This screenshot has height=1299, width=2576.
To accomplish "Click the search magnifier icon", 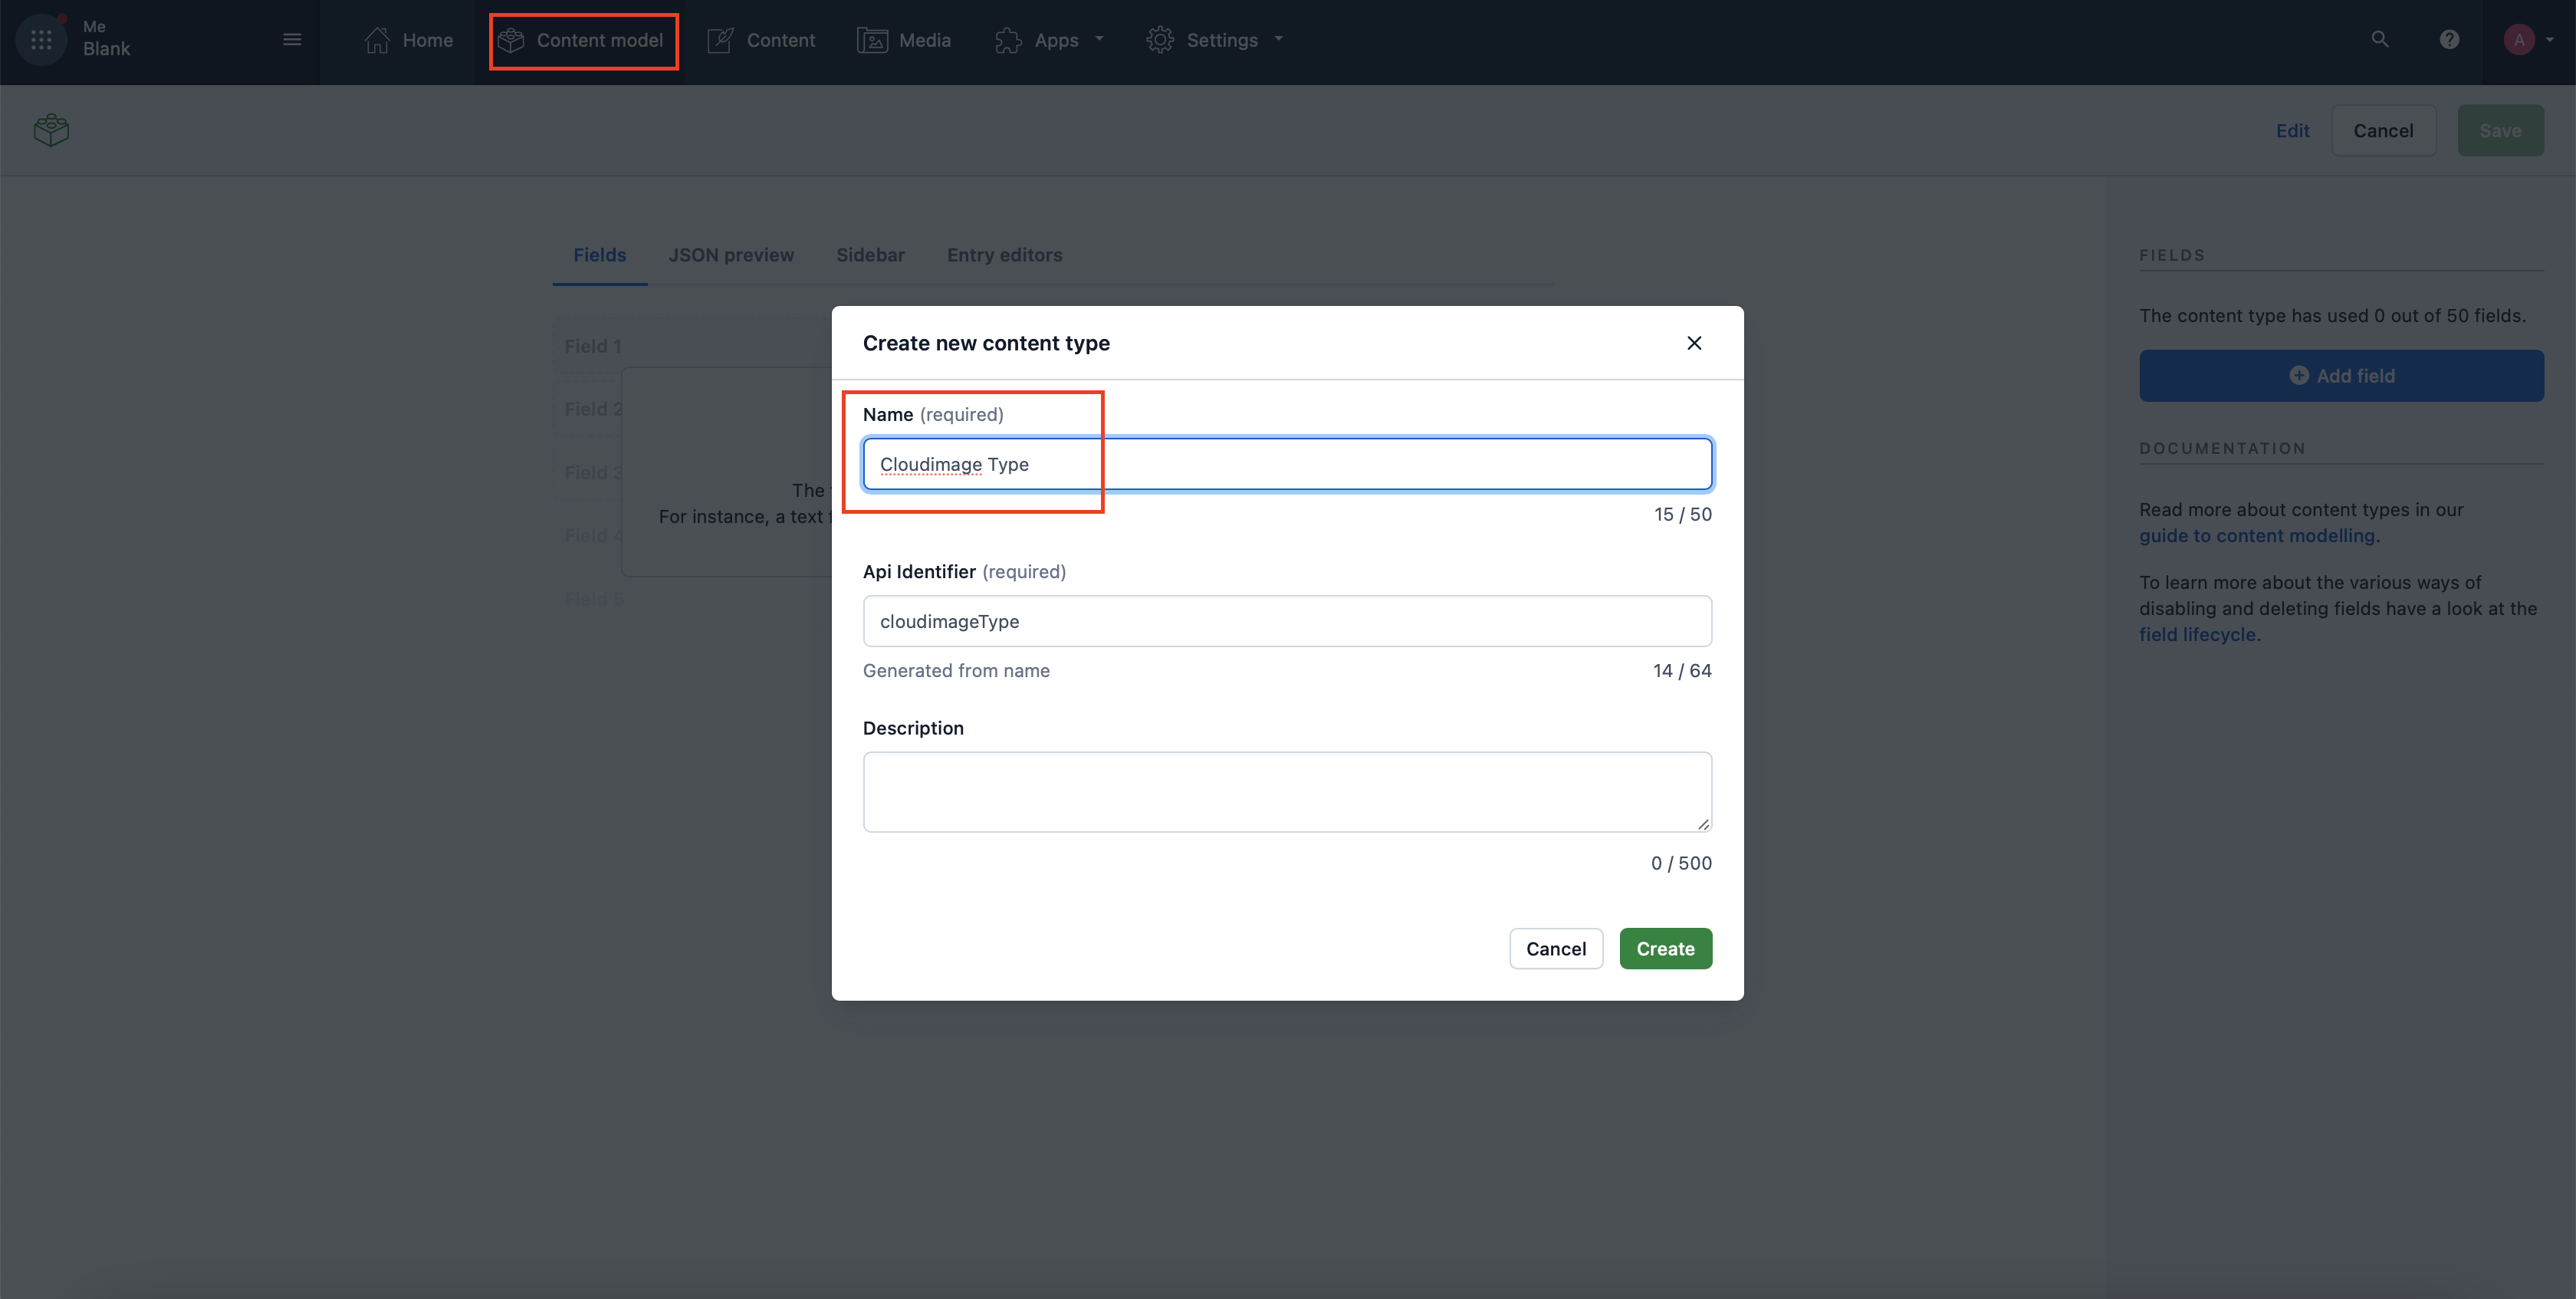I will 2379,40.
